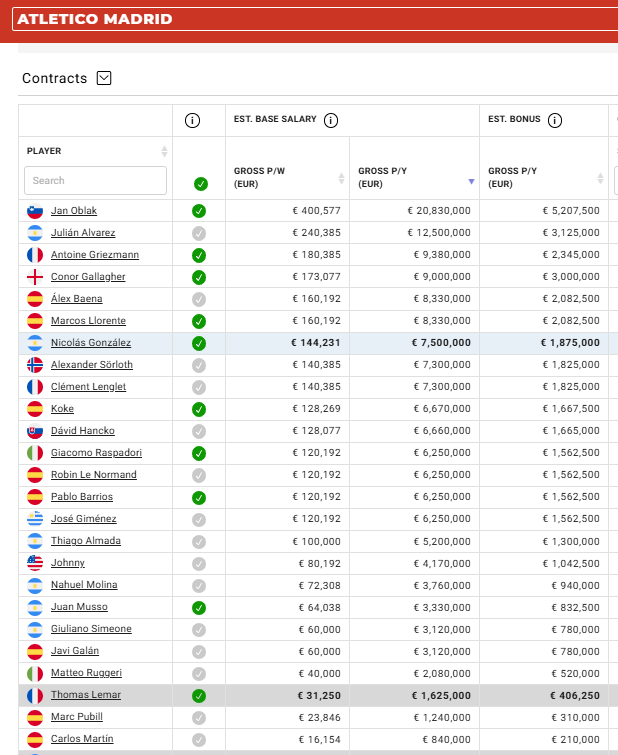Click Juan Musso's green verified checkmark
The image size is (618, 755).
tap(199, 608)
